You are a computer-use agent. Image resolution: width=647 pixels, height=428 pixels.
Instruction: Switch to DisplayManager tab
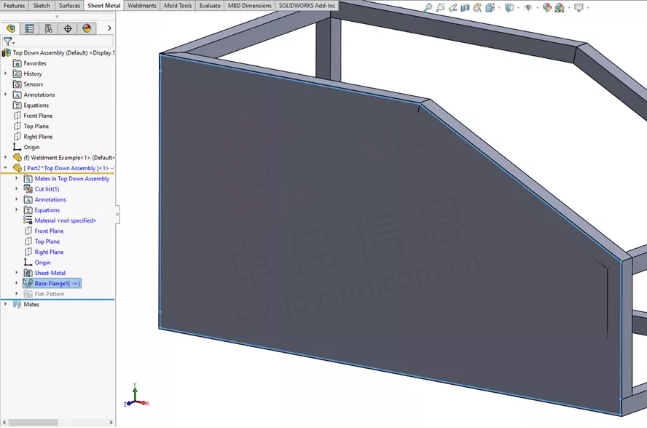(86, 28)
